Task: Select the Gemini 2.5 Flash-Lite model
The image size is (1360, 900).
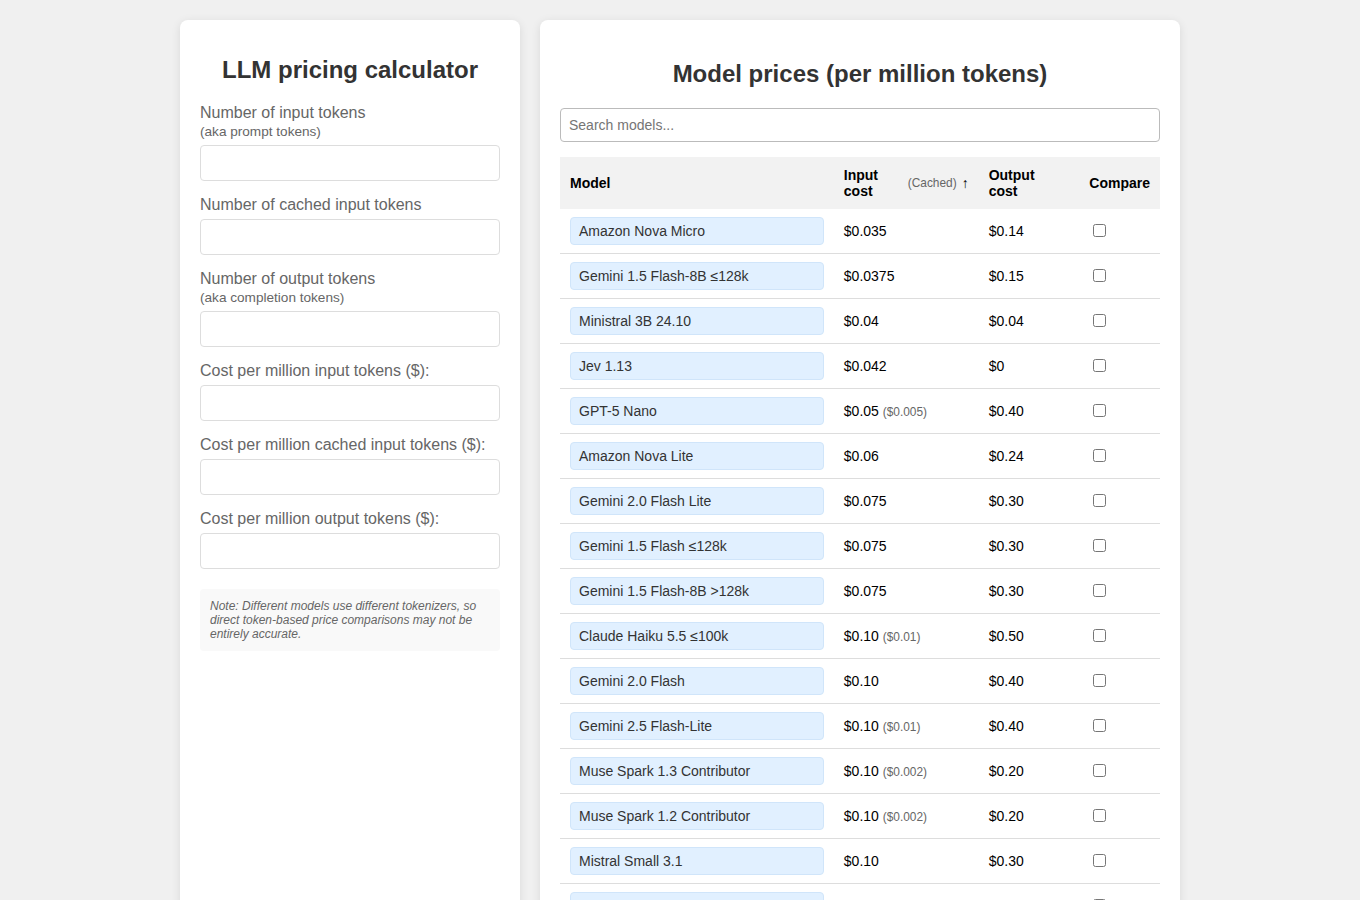Action: tap(697, 726)
